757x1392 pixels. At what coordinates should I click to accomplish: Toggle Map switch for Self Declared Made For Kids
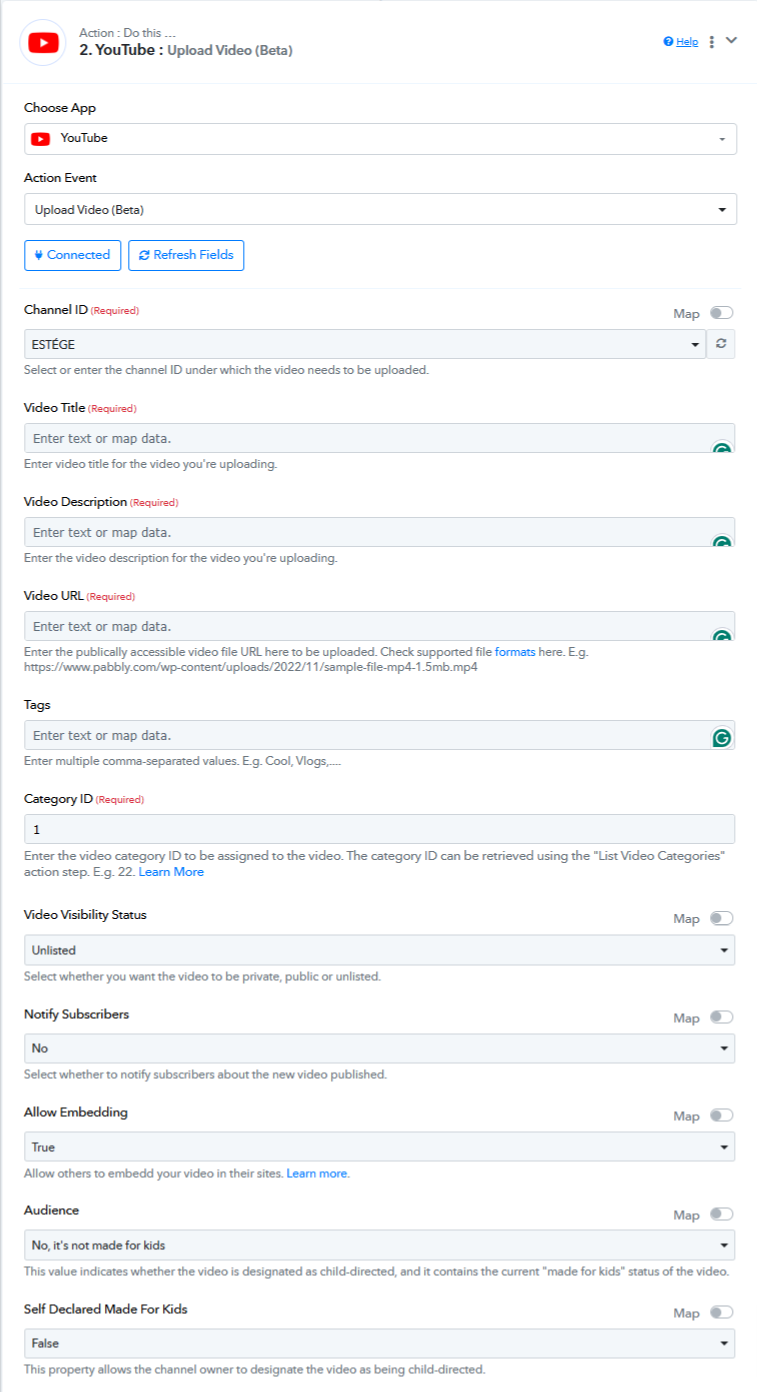coord(721,1312)
